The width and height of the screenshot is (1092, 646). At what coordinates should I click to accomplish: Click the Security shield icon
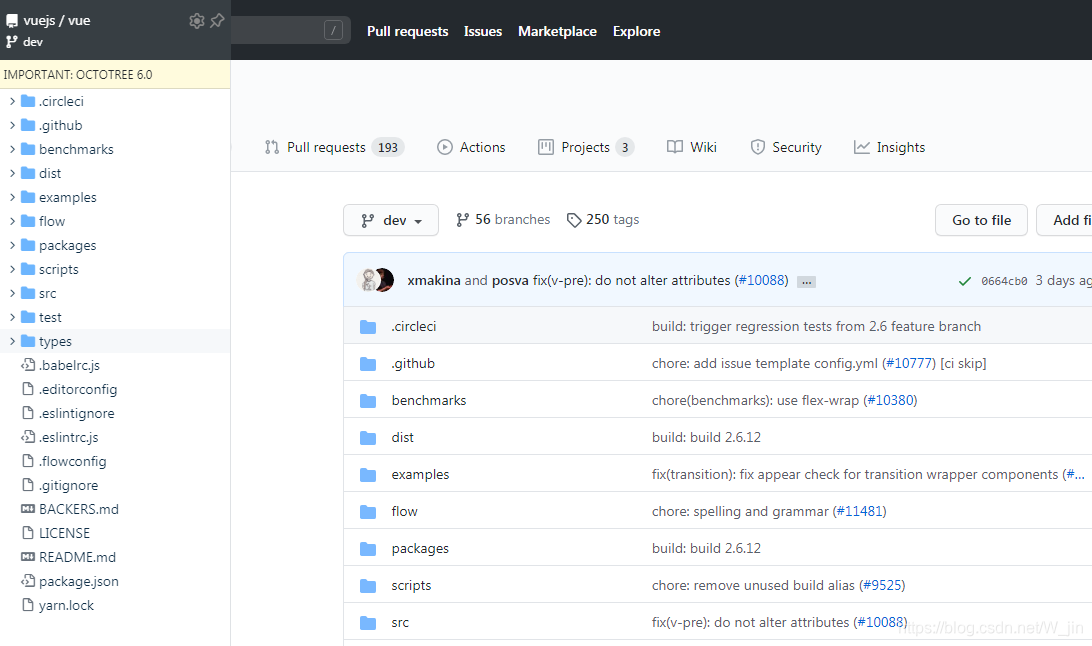(758, 148)
